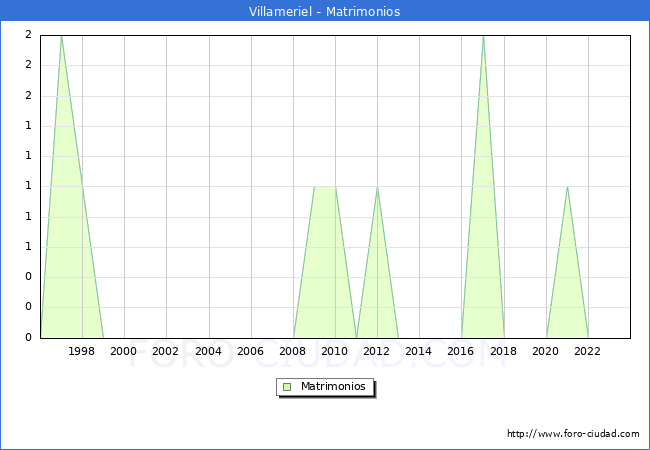This screenshot has width=650, height=450.
Task: Click the 2006 x-axis label
Action: coord(250,351)
